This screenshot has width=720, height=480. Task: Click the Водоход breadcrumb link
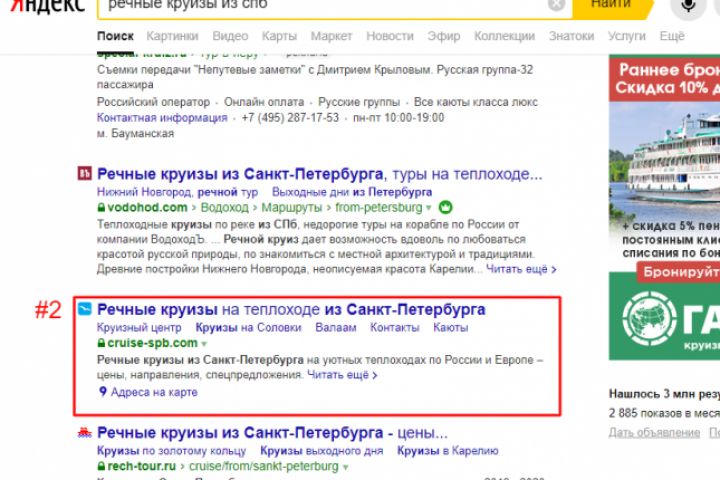point(225,208)
